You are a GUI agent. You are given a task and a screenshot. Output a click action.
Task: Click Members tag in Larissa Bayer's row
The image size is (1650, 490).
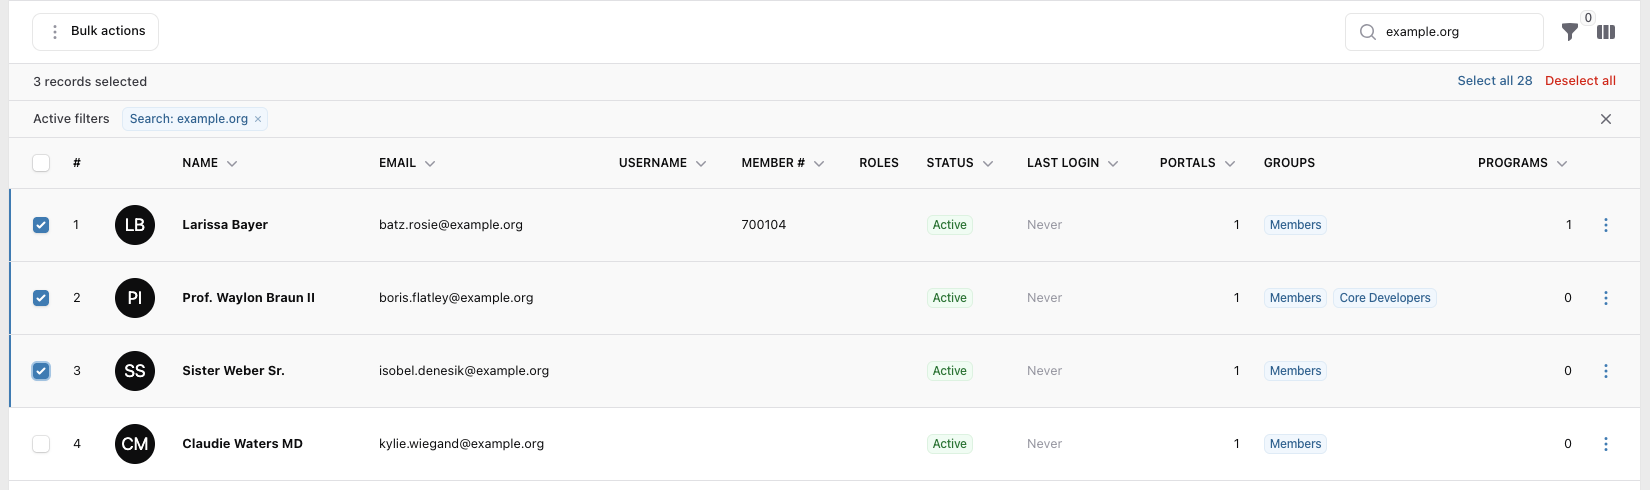(1295, 225)
